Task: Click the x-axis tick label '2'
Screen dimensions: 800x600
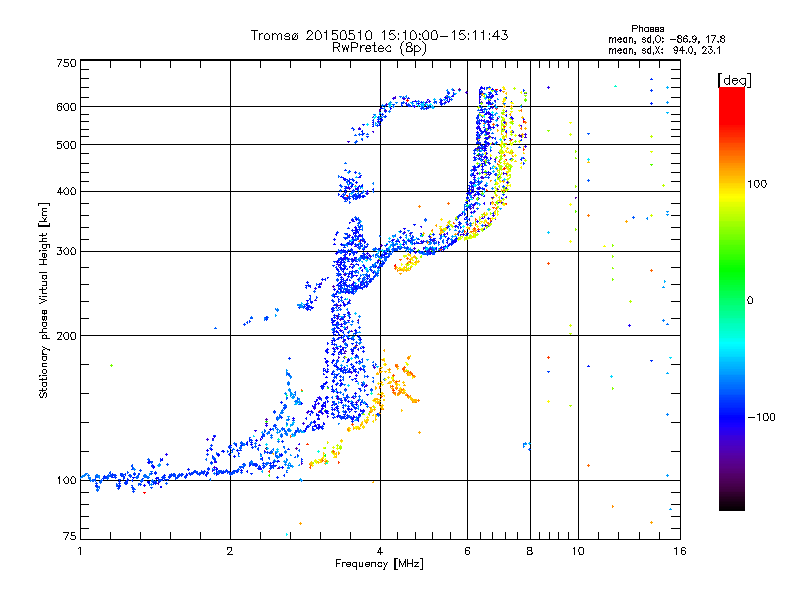Action: tap(230, 551)
